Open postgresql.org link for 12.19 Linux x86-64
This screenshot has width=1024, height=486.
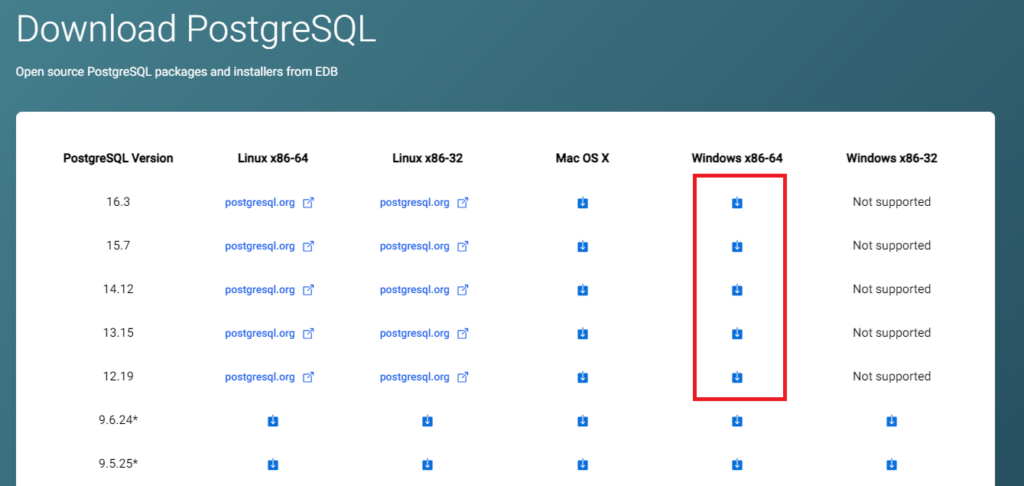[x=270, y=377]
